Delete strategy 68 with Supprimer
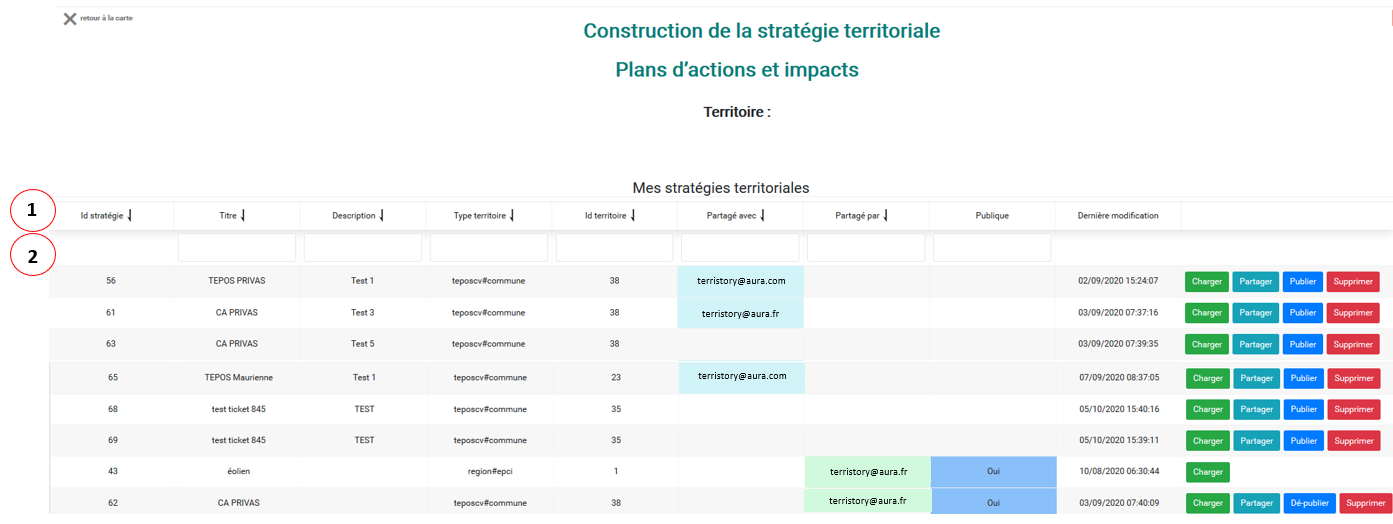The height and width of the screenshot is (524, 1393). (1354, 409)
